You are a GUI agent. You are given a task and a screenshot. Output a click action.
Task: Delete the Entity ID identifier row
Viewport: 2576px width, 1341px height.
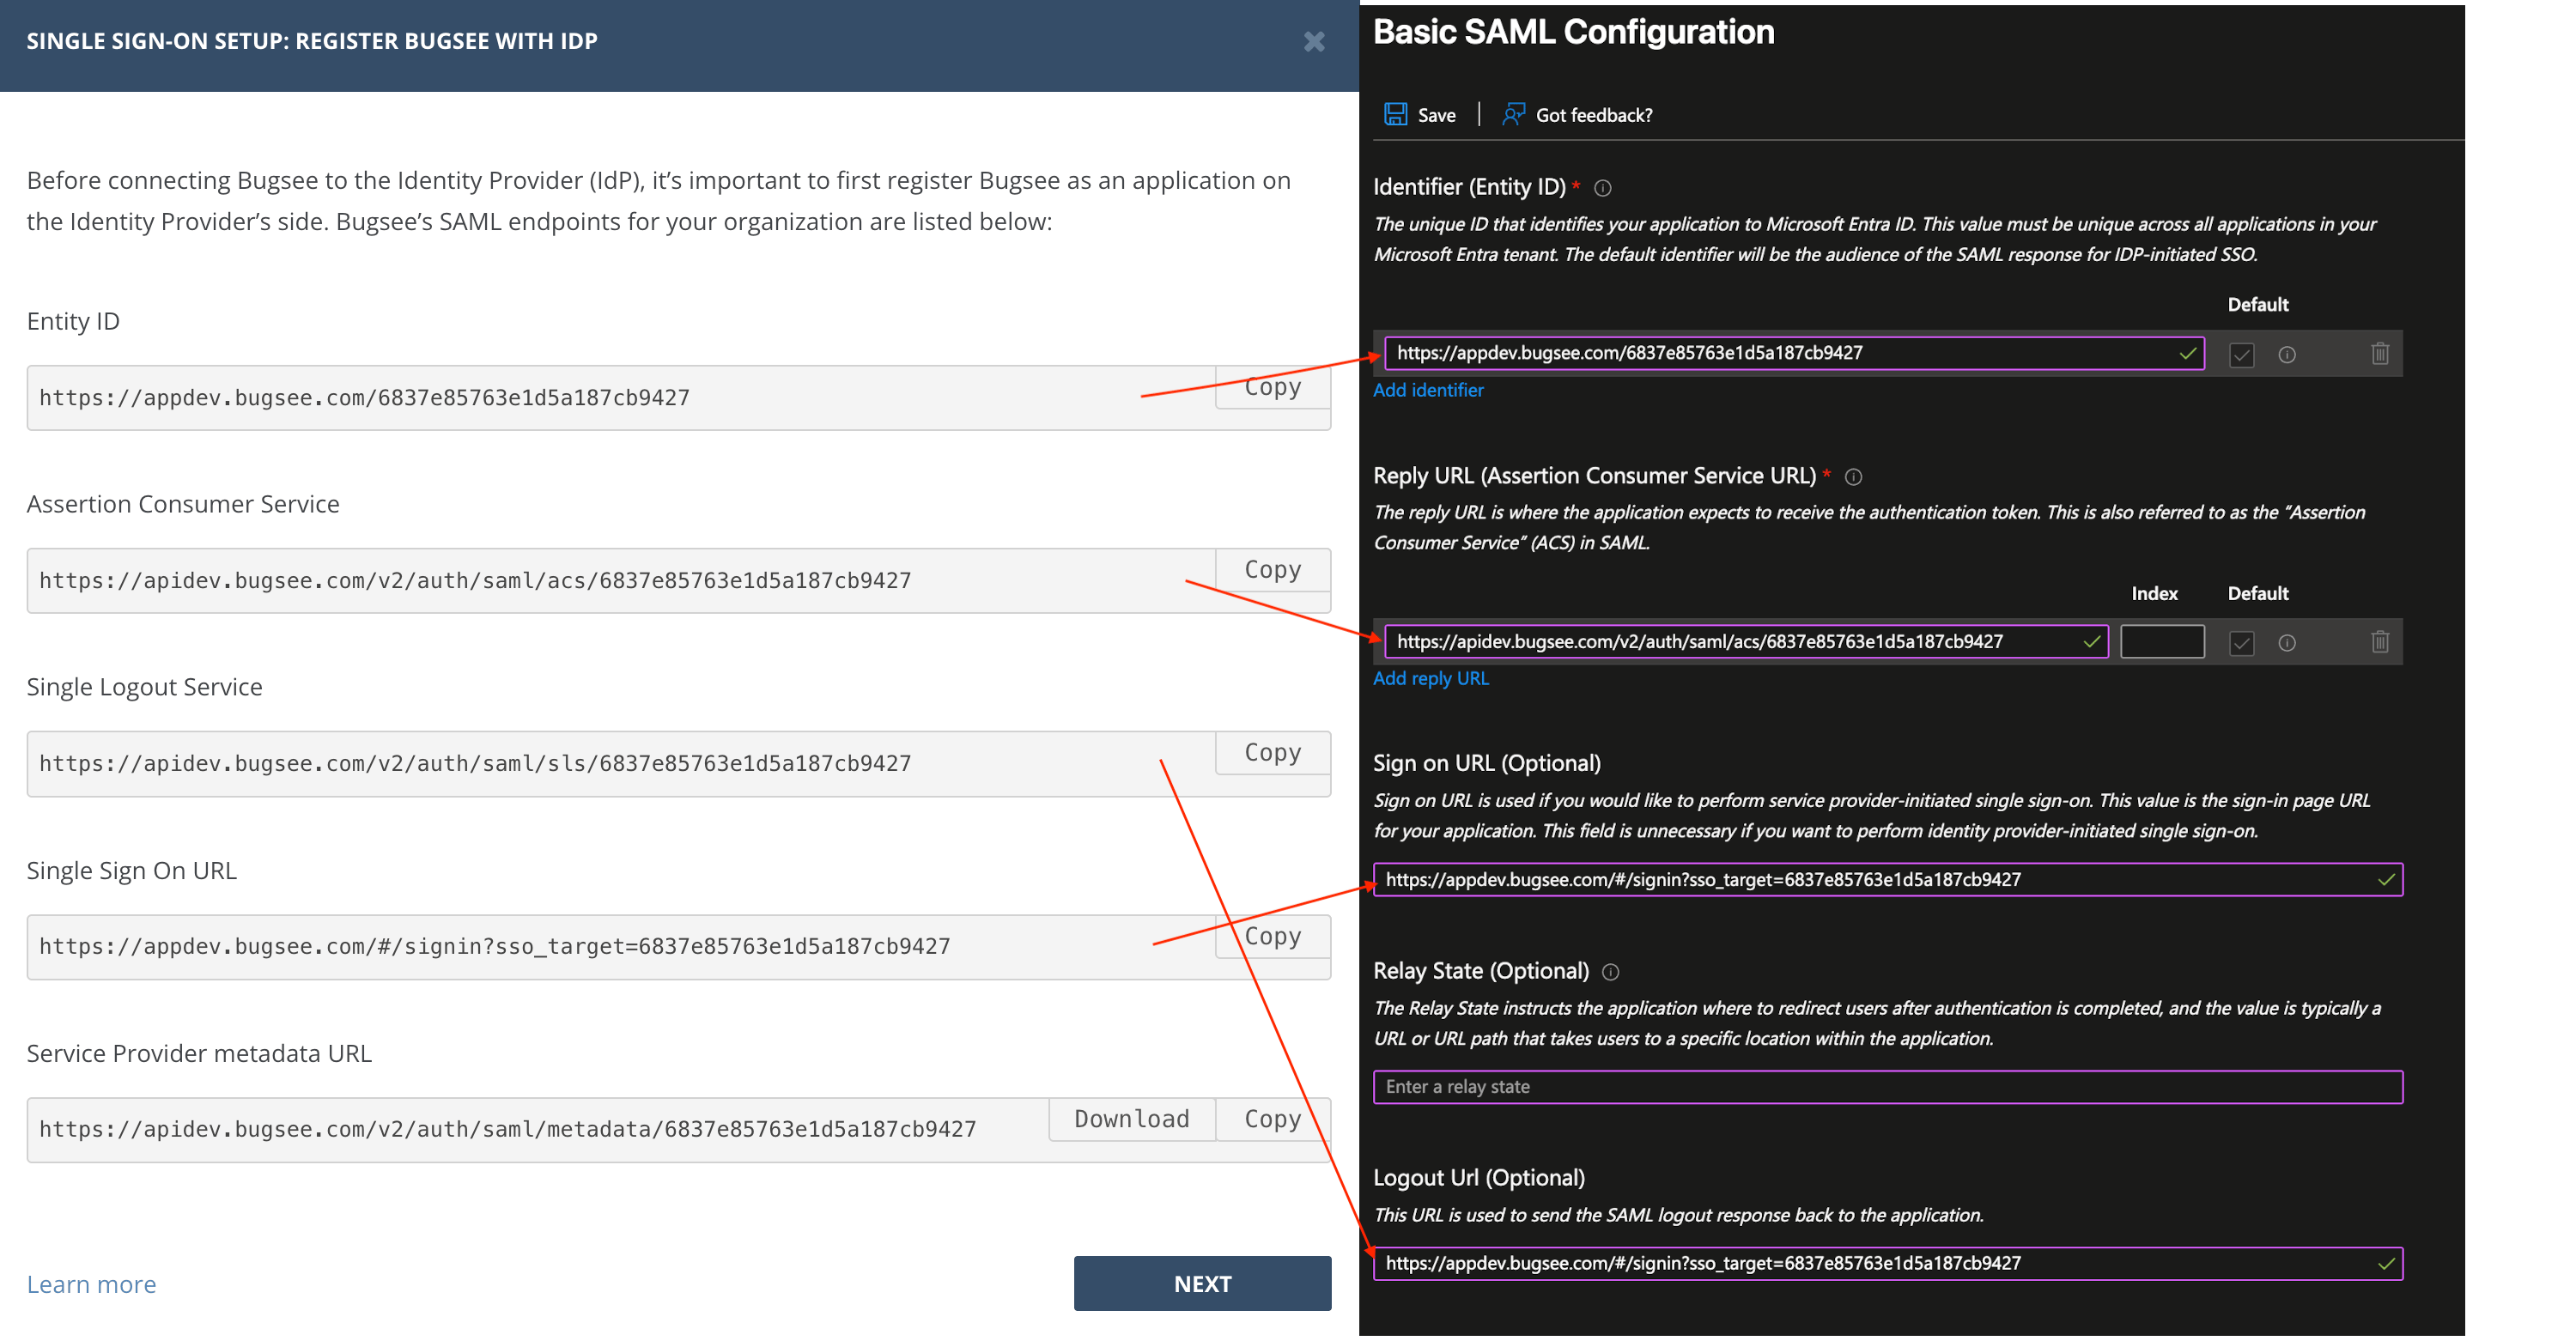(2379, 354)
